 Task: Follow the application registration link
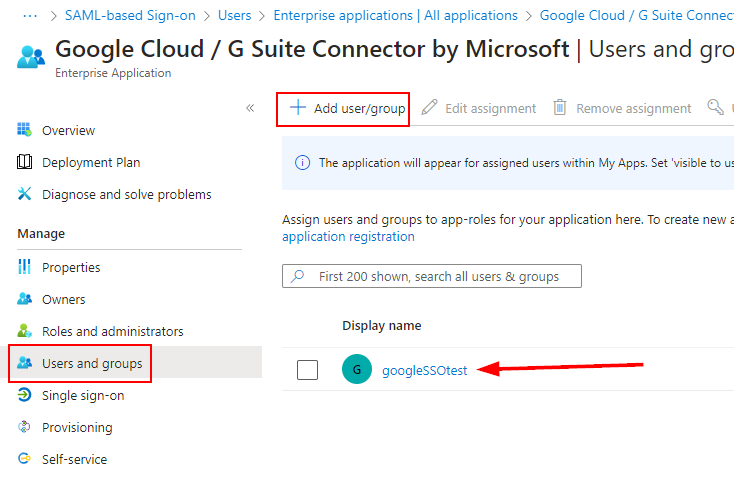348,237
